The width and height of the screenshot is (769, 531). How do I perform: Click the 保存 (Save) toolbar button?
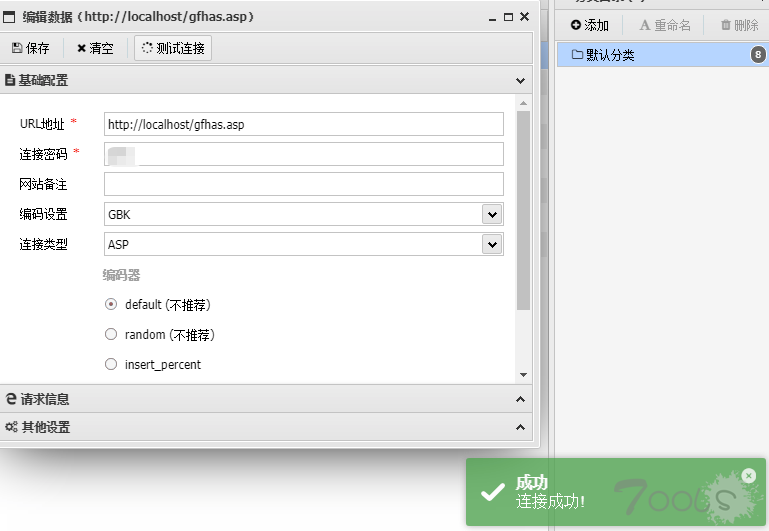click(x=31, y=48)
